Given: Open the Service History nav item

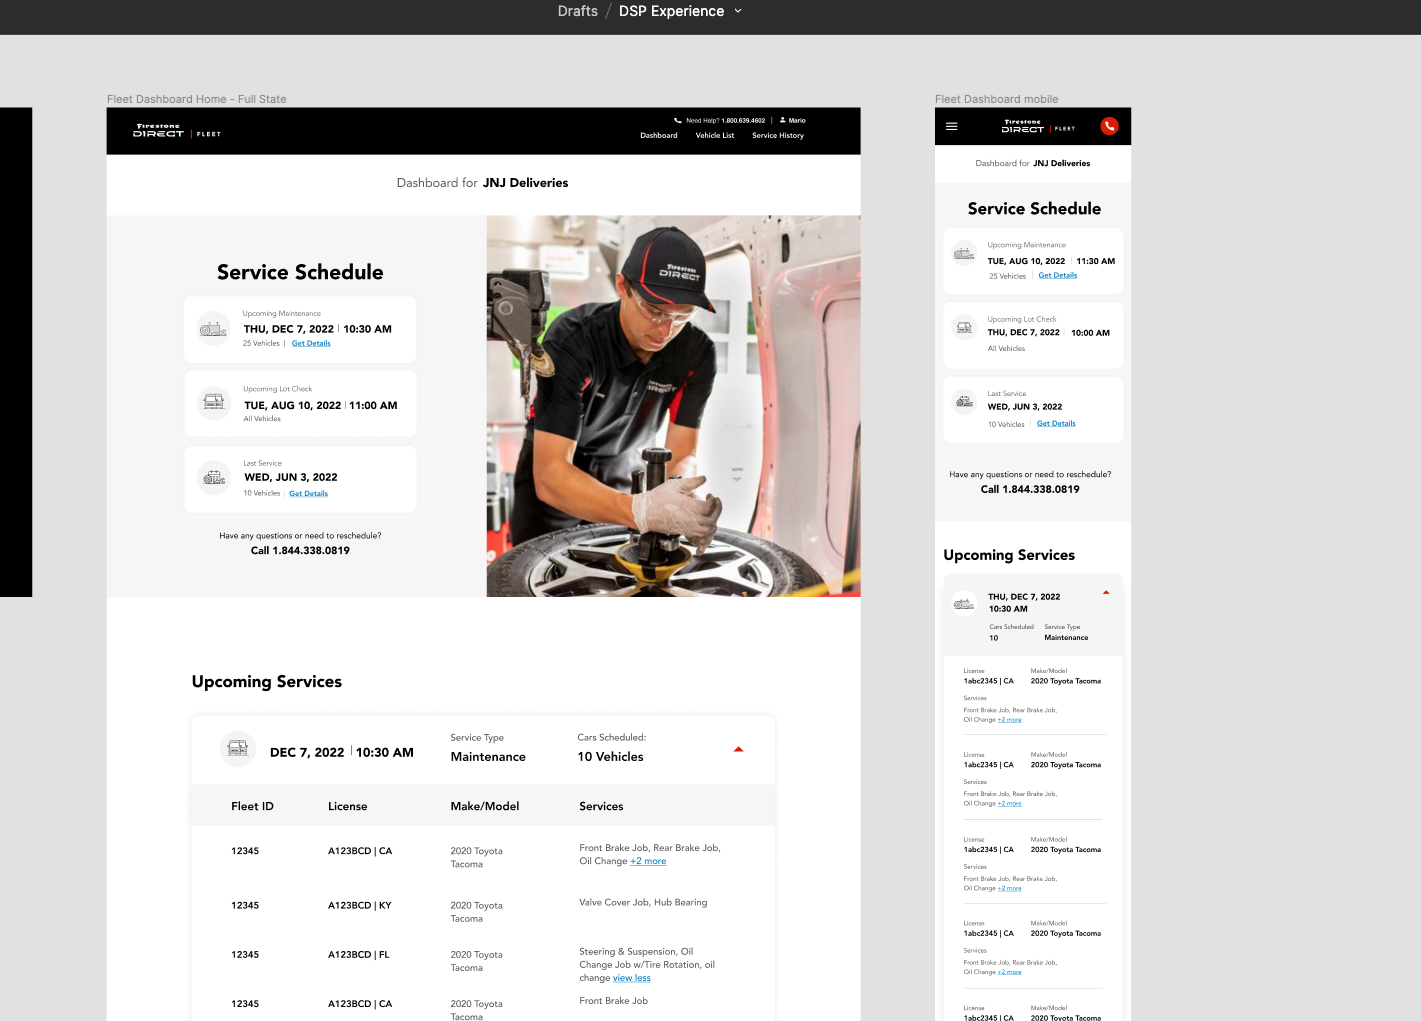Looking at the screenshot, I should [x=778, y=136].
